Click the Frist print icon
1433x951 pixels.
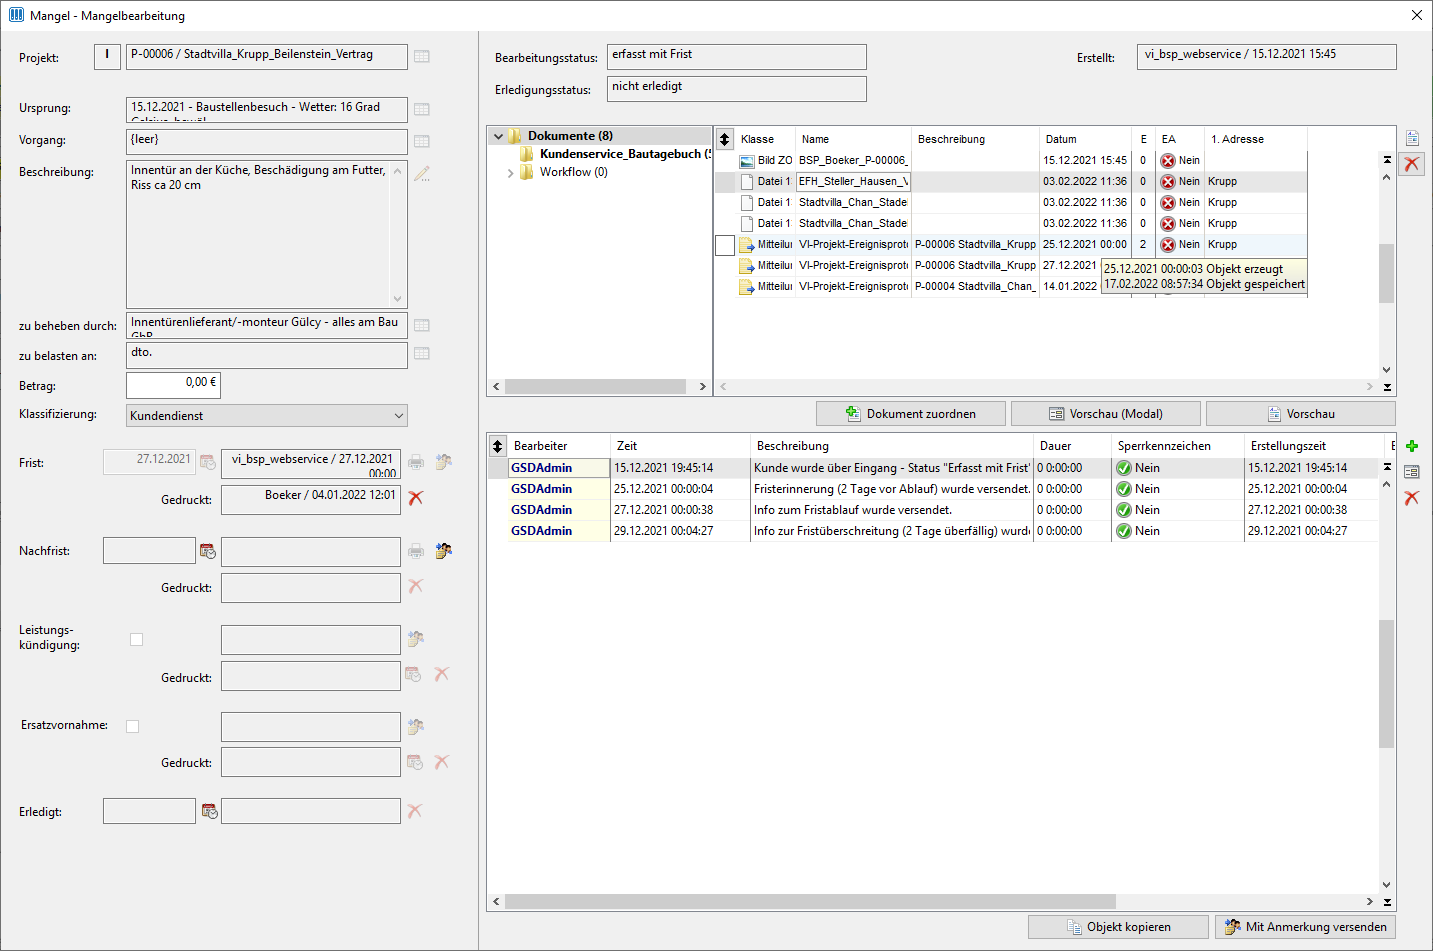click(416, 462)
